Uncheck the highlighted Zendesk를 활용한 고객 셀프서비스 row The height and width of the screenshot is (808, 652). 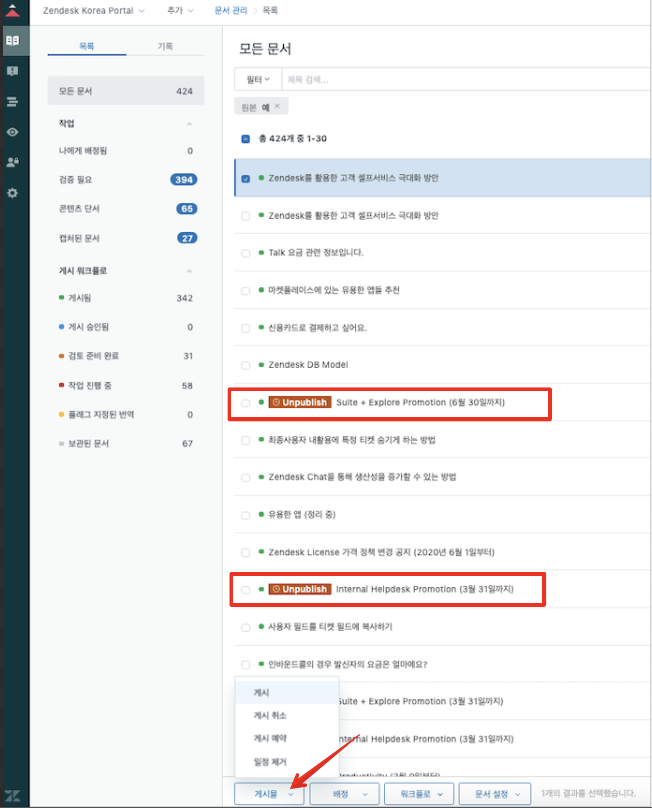(246, 178)
